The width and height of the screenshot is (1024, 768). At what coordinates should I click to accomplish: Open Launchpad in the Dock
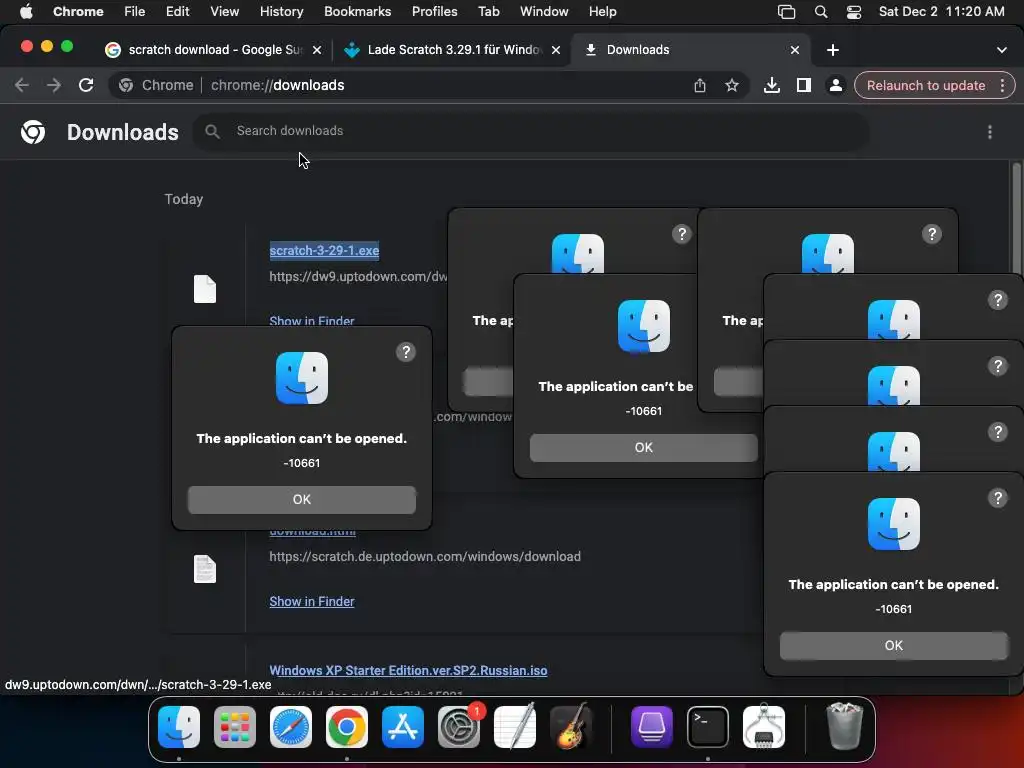point(235,727)
